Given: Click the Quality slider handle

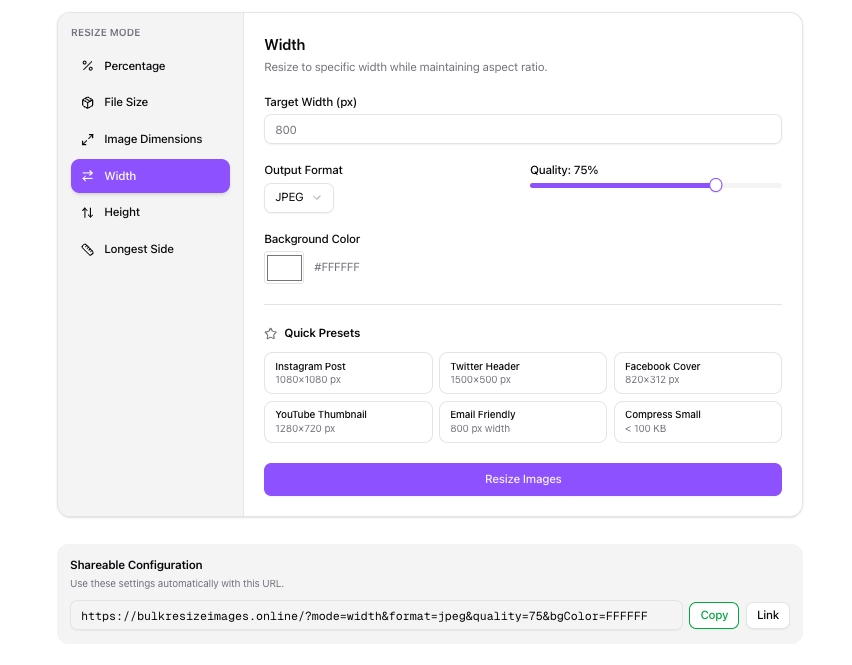Looking at the screenshot, I should [x=715, y=185].
